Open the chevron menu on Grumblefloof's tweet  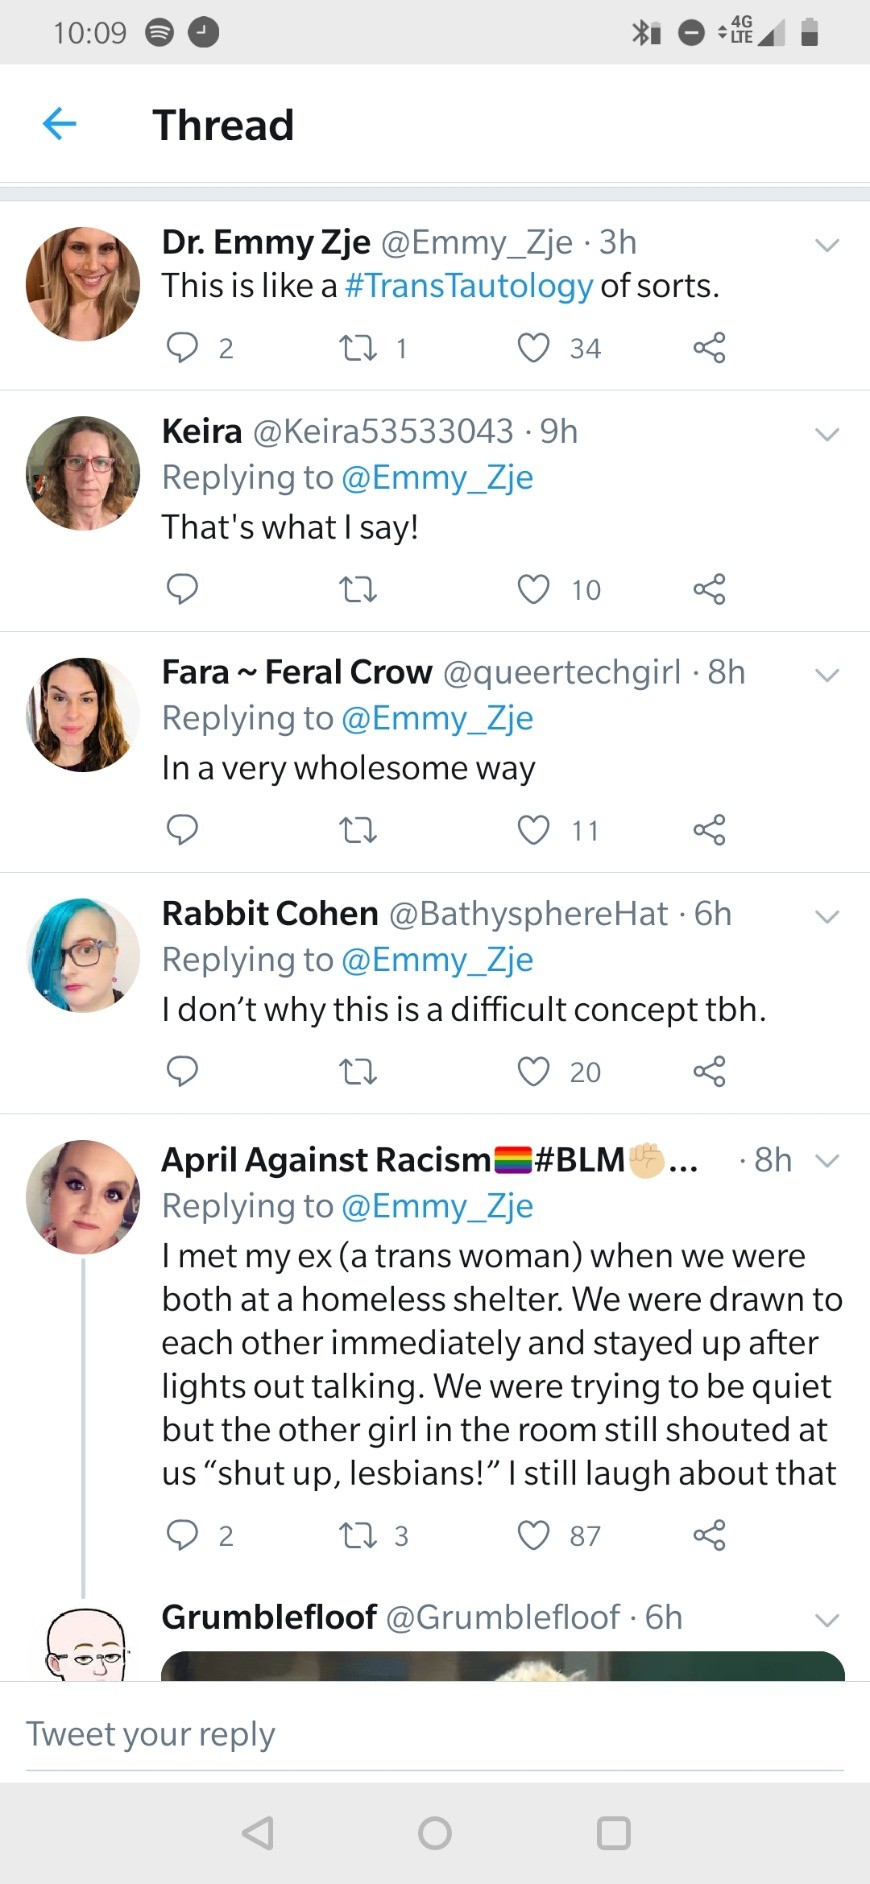pyautogui.click(x=826, y=1620)
